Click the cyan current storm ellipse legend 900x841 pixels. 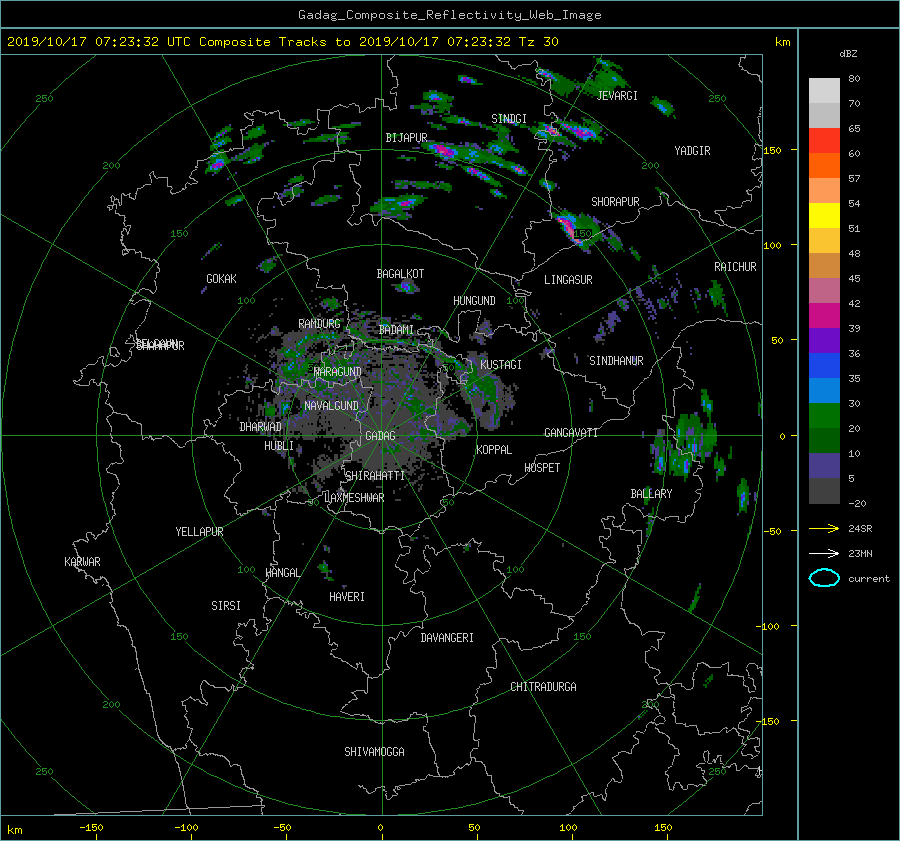[x=824, y=578]
